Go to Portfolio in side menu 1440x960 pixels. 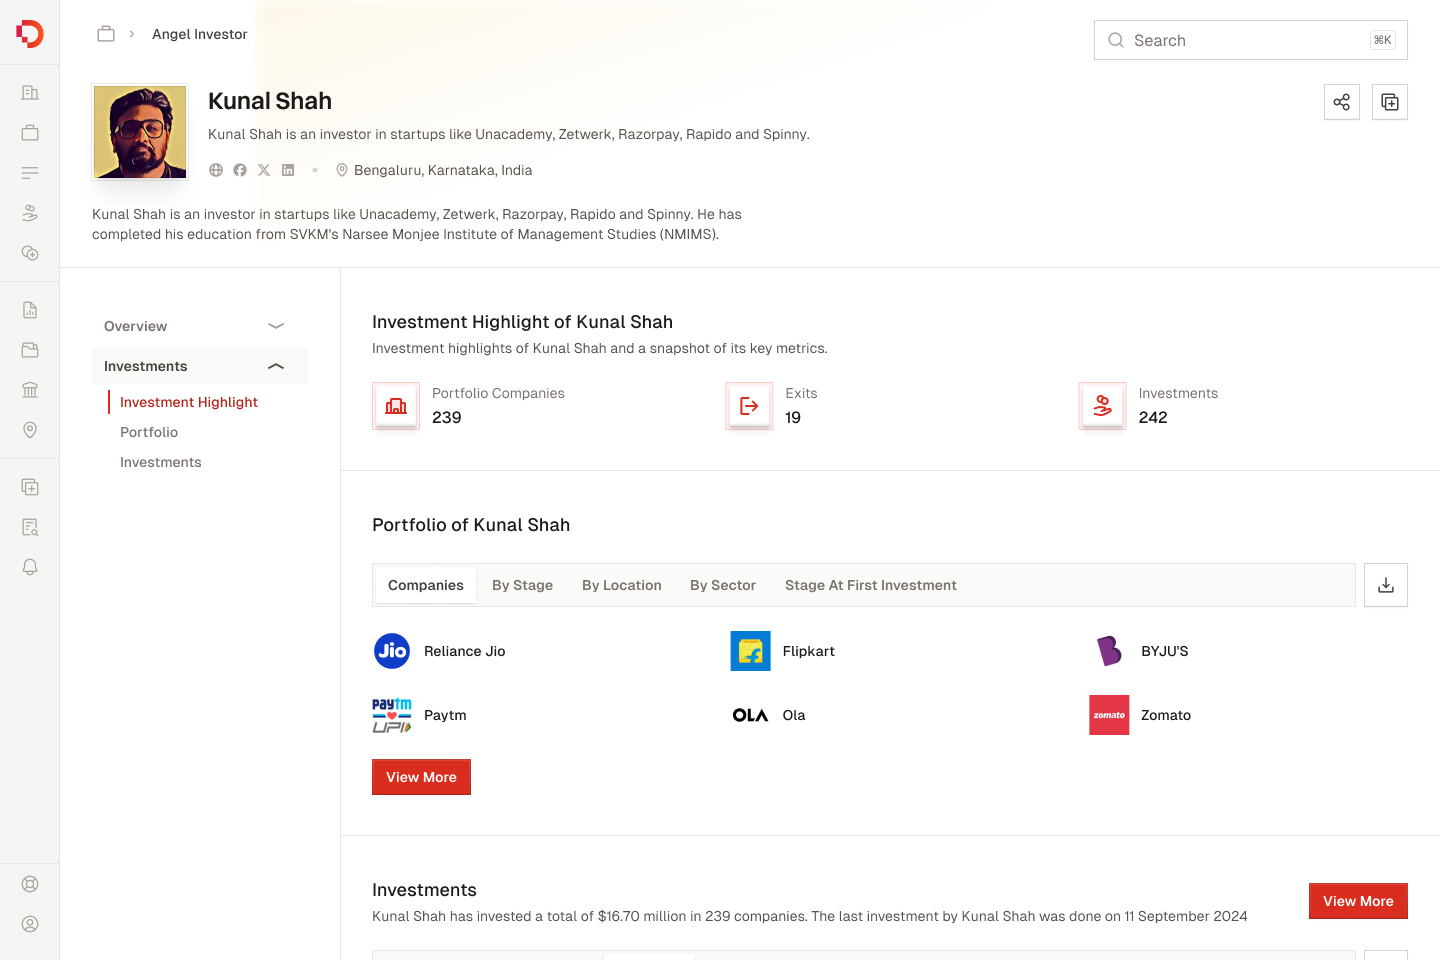149,432
